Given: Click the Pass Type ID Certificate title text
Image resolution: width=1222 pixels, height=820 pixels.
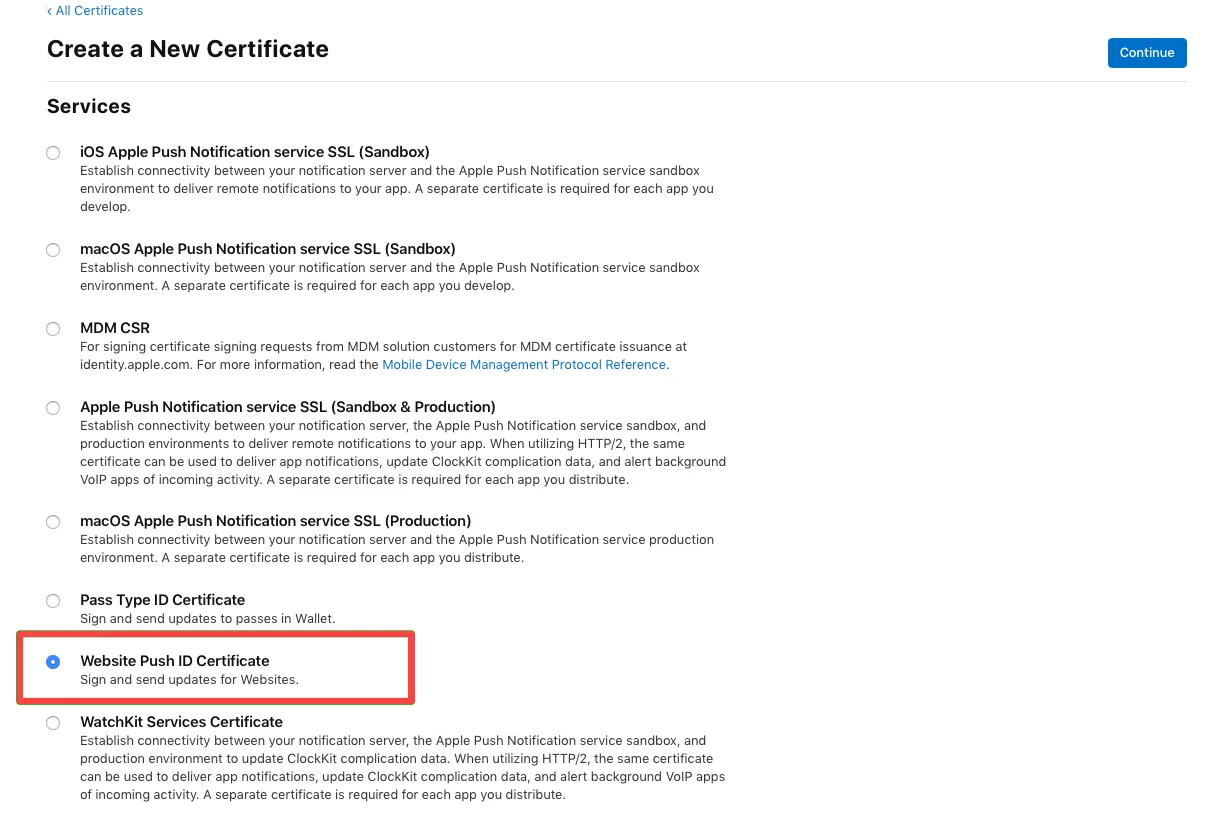Looking at the screenshot, I should click(x=162, y=600).
